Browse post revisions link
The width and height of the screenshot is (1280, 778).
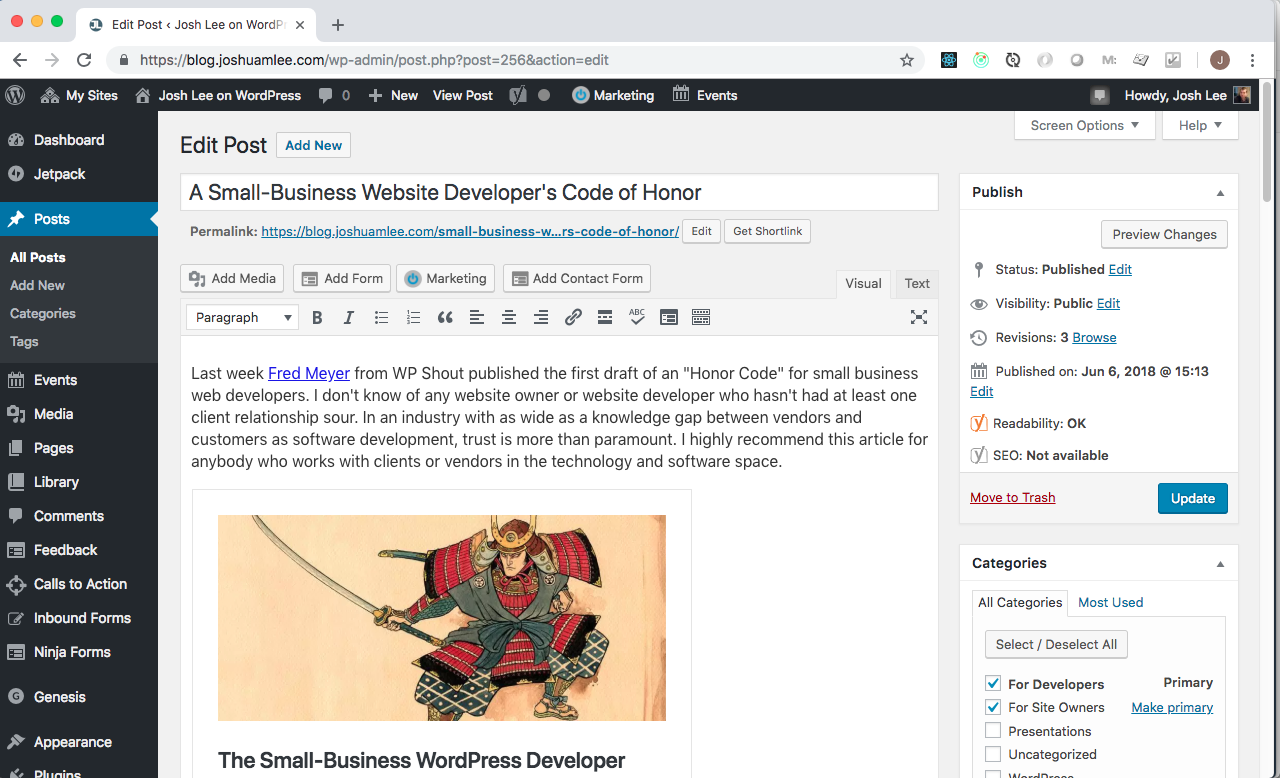click(1094, 337)
